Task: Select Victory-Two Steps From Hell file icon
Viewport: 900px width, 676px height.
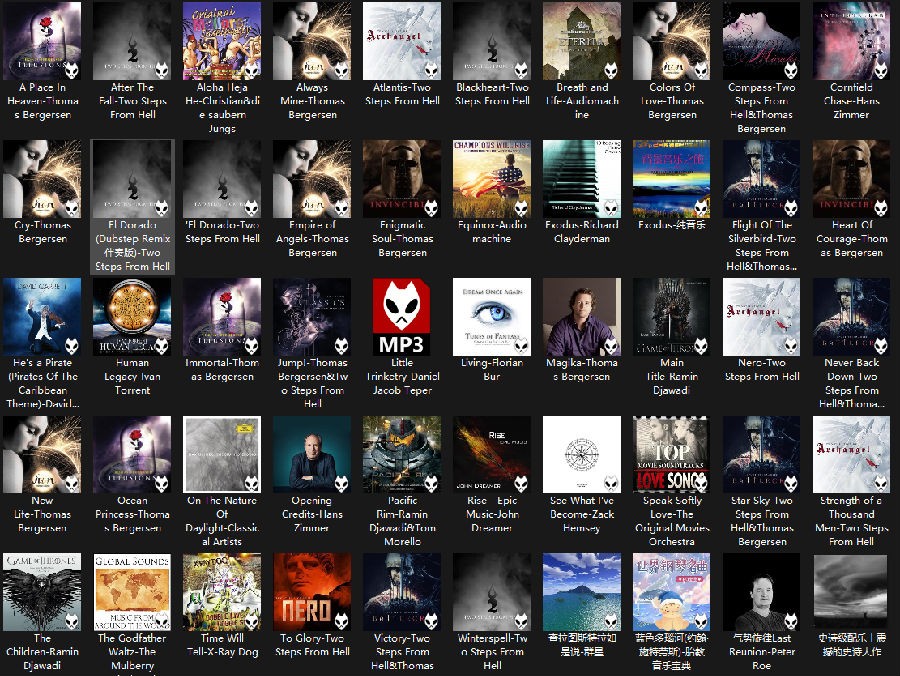Action: click(402, 592)
